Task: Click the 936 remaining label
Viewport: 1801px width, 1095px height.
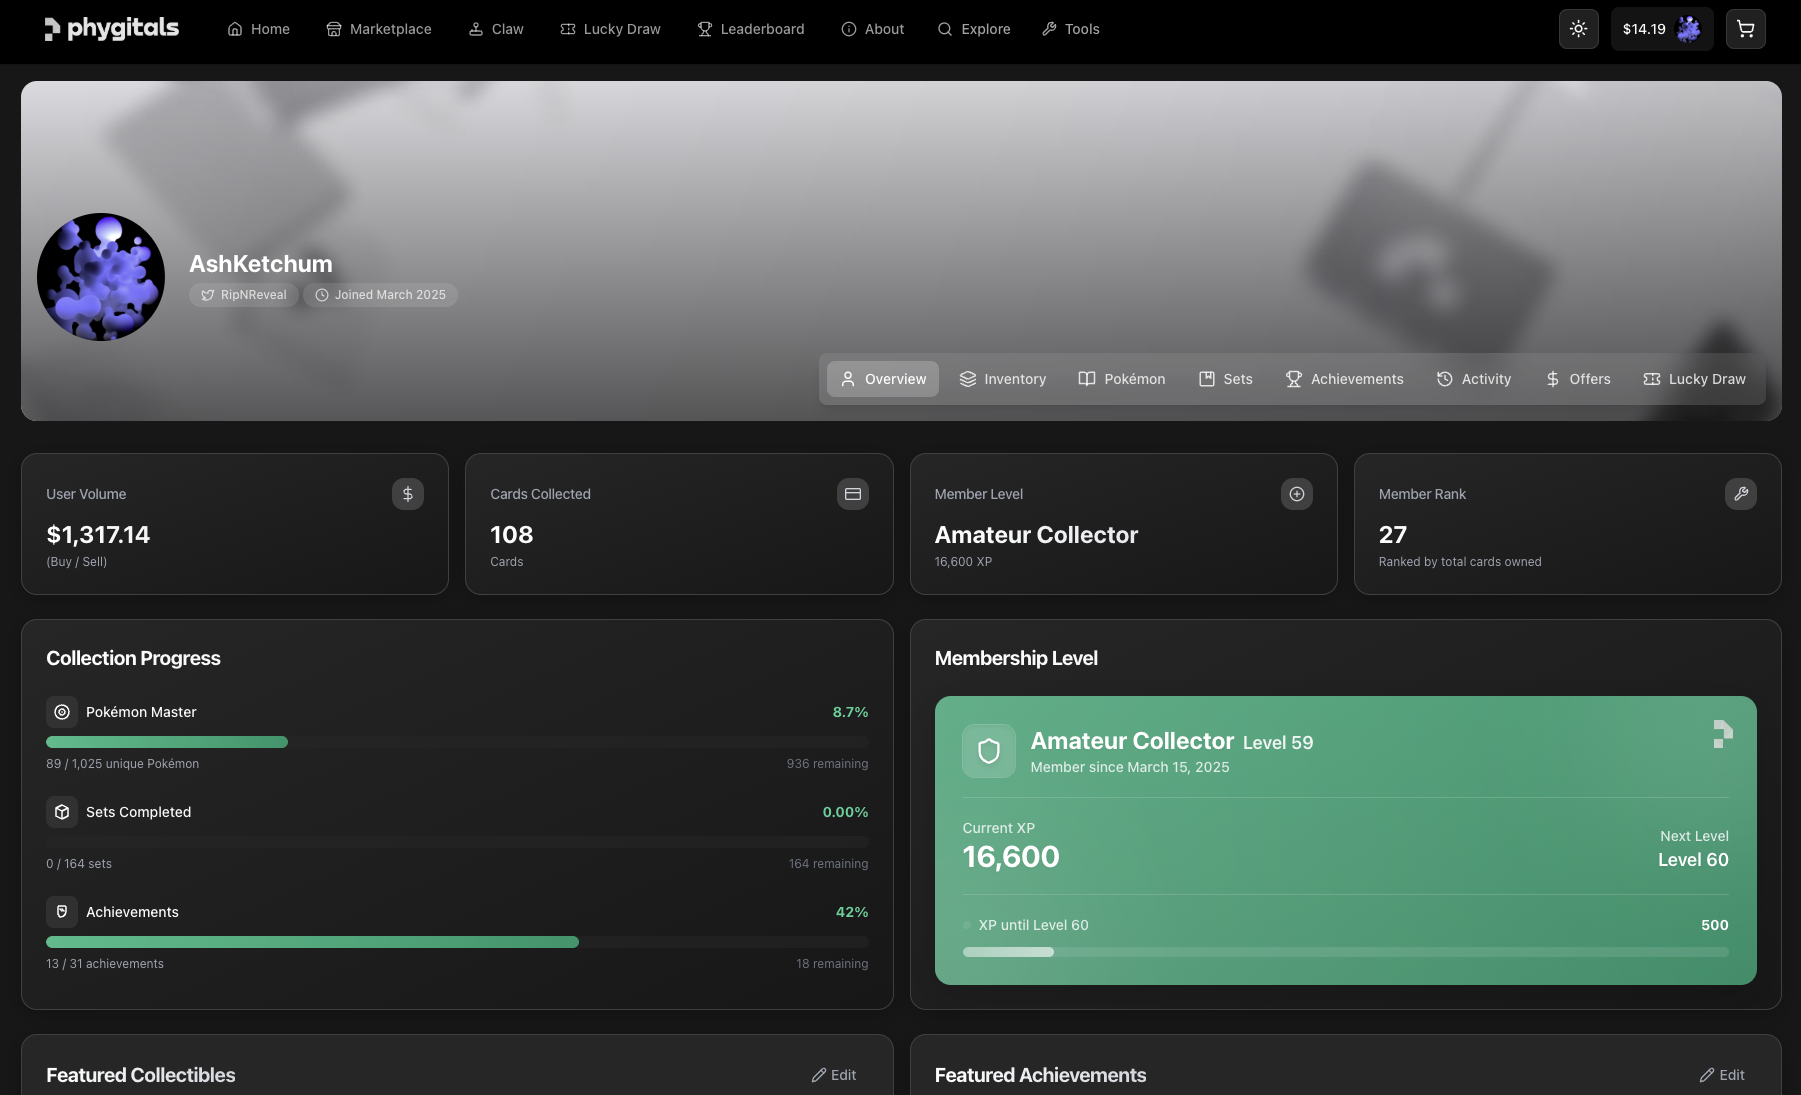Action: [828, 764]
